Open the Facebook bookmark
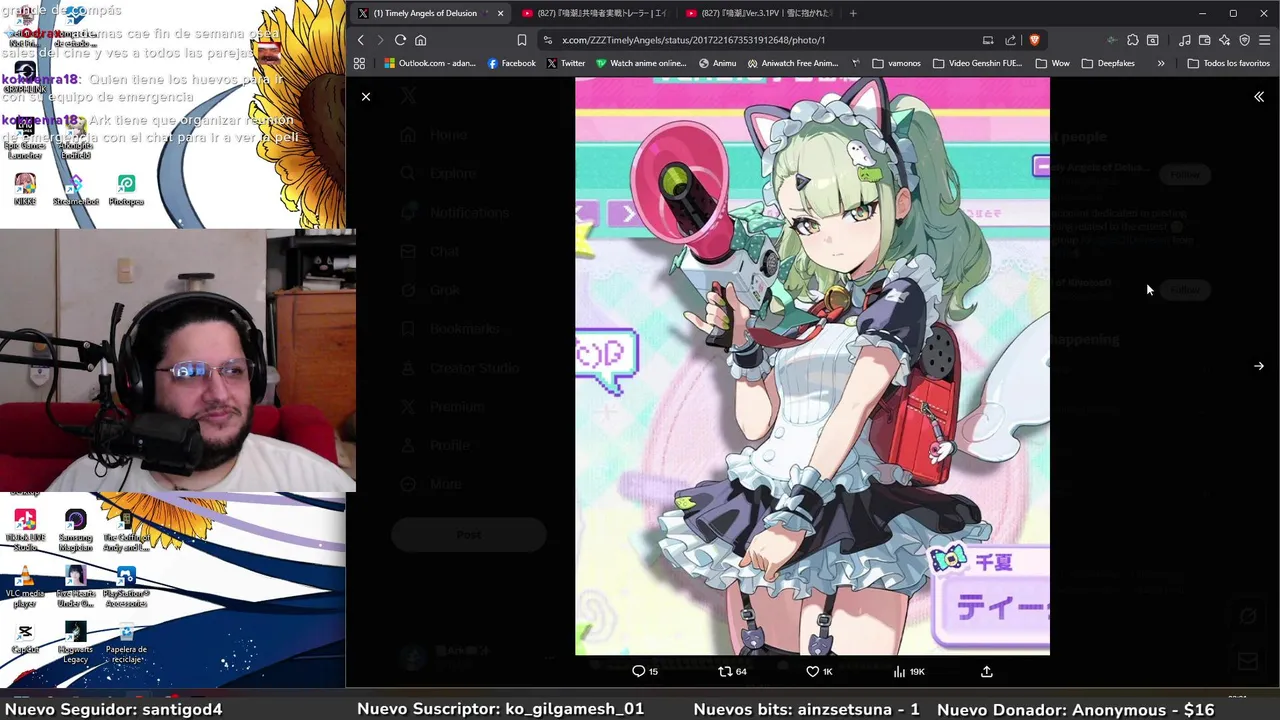 pyautogui.click(x=511, y=63)
